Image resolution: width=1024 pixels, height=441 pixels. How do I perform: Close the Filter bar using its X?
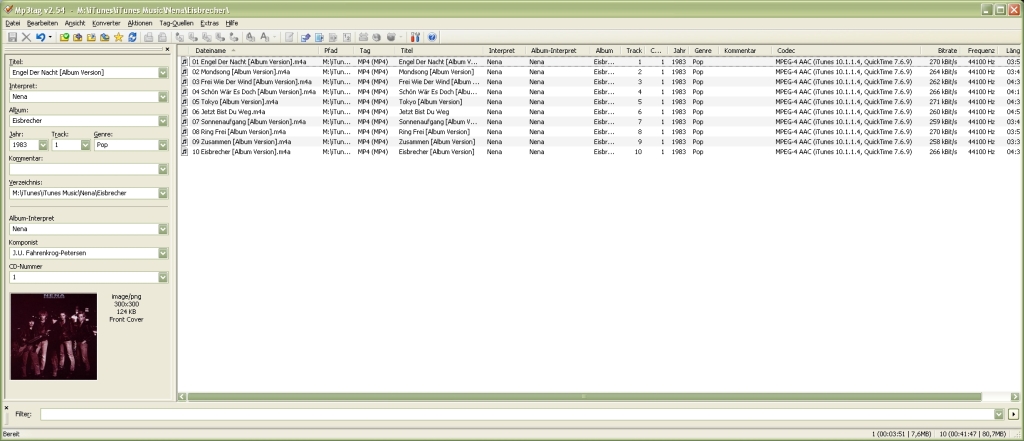click(6, 407)
